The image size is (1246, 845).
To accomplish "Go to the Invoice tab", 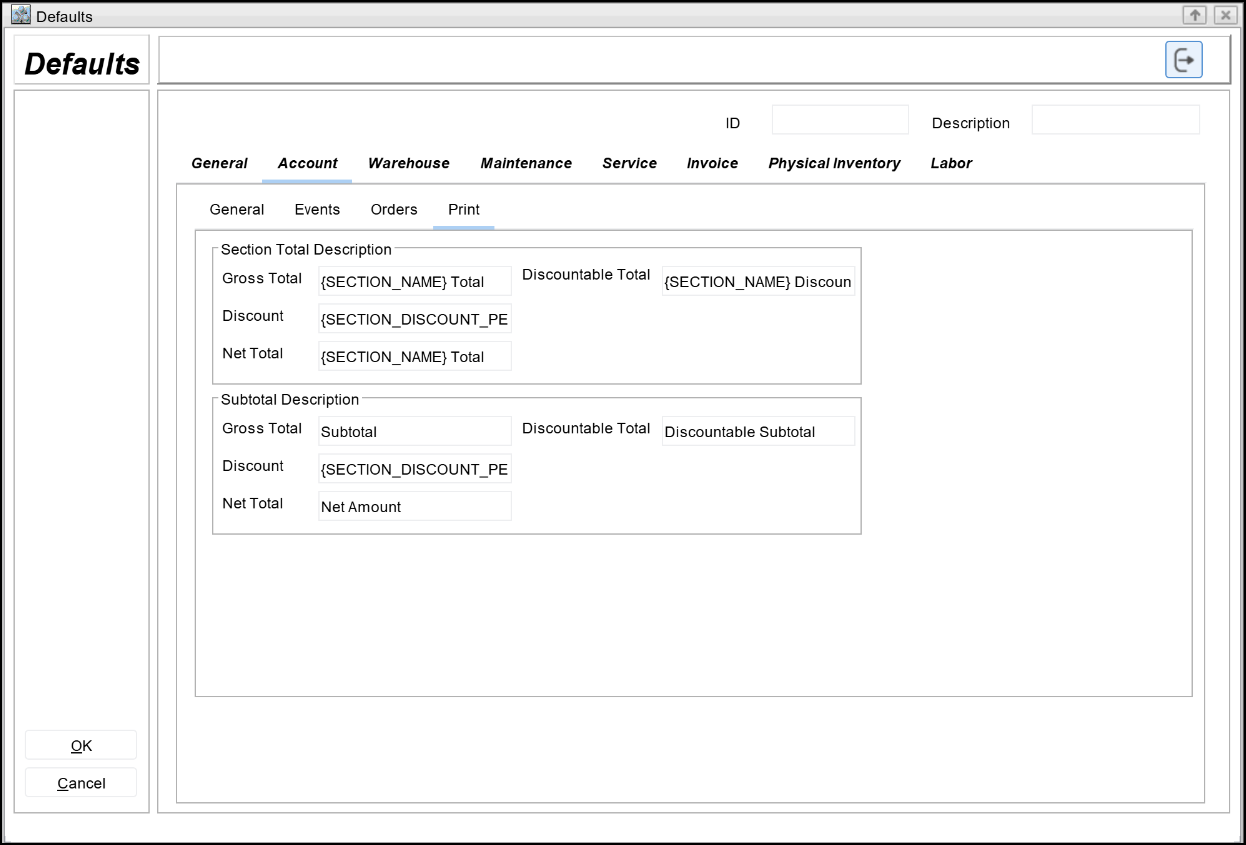I will (x=712, y=163).
